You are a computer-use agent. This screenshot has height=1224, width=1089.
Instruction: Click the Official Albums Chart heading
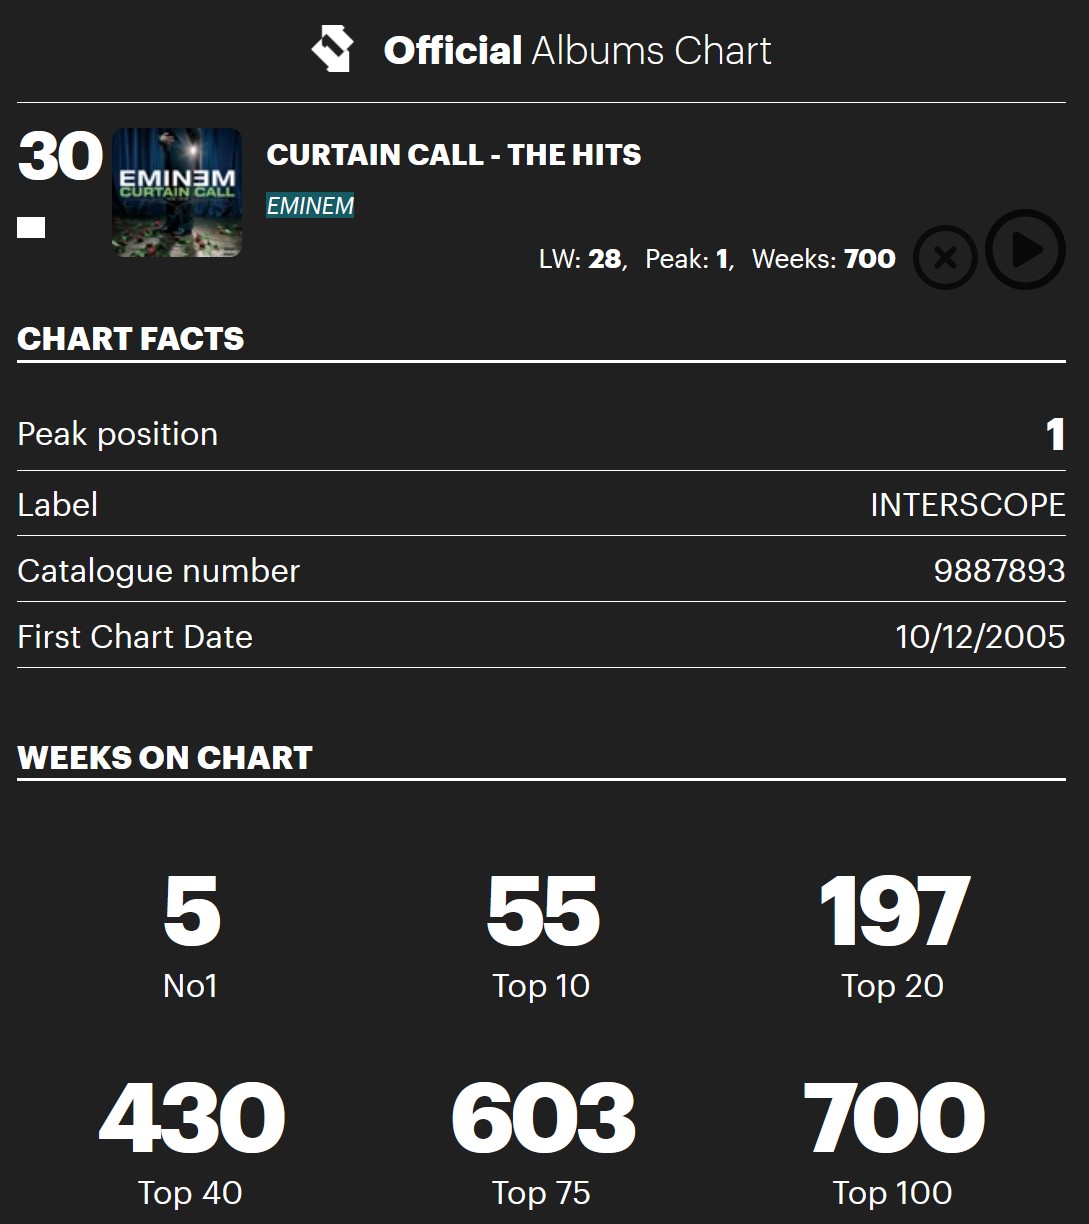(577, 51)
